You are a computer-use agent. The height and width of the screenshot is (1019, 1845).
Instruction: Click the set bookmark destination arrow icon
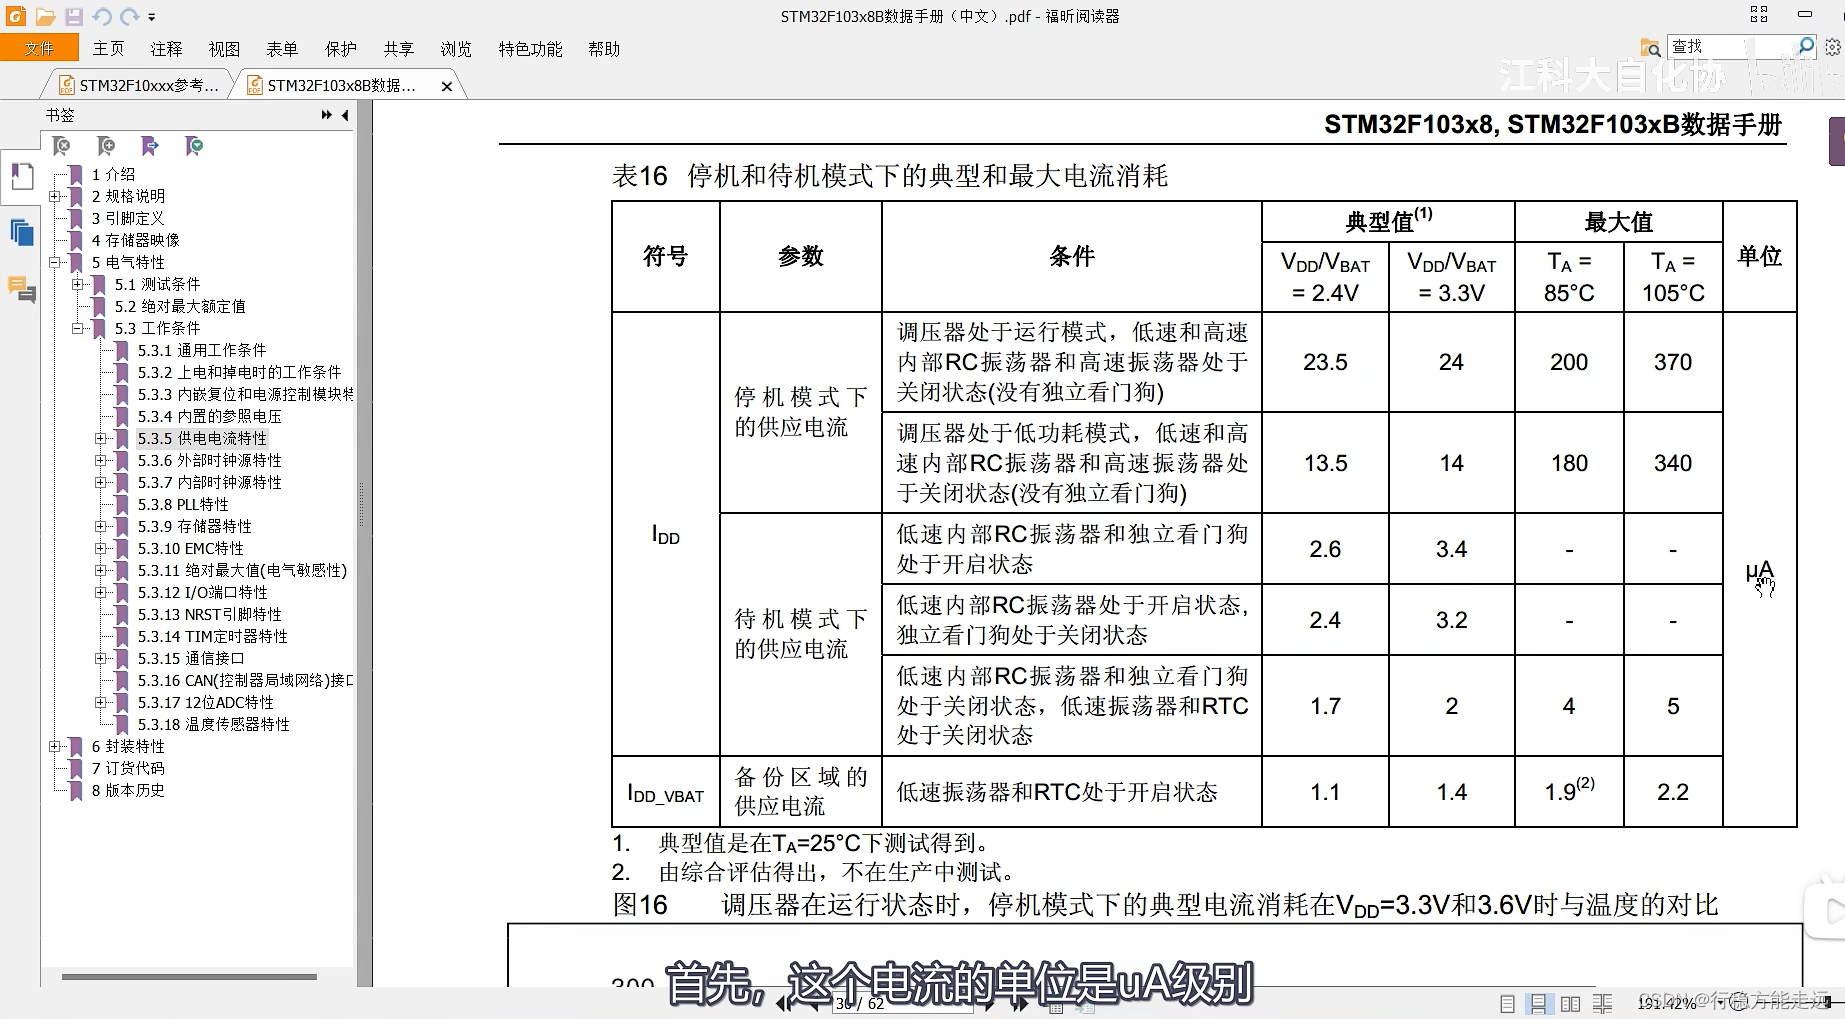coord(150,146)
